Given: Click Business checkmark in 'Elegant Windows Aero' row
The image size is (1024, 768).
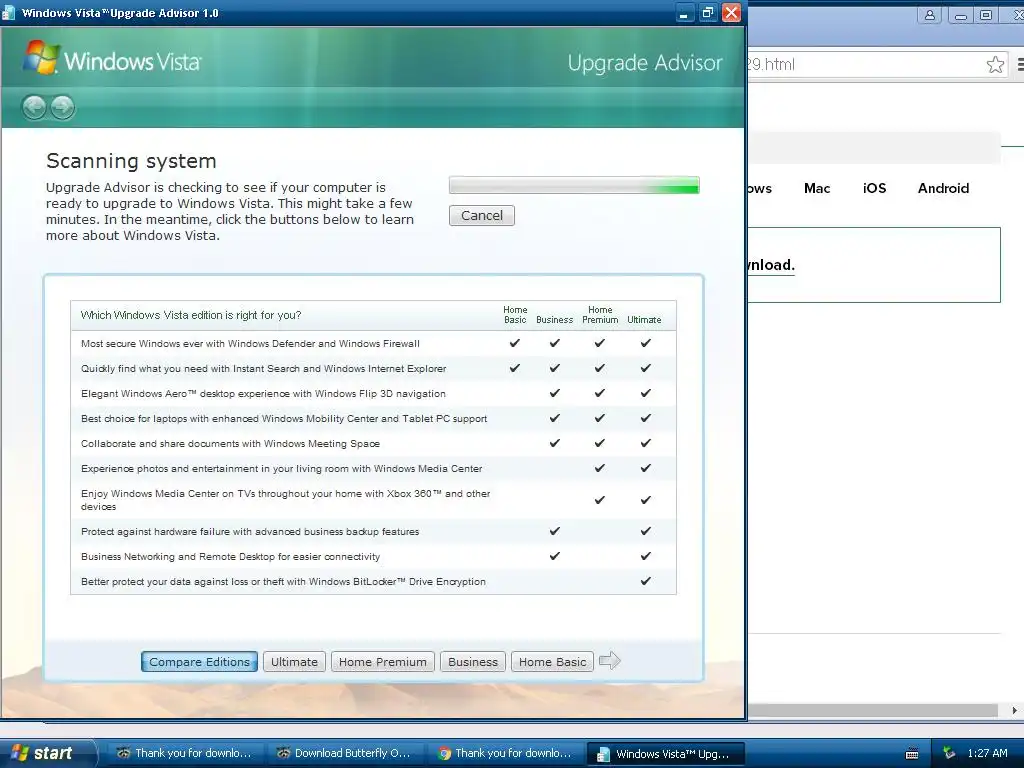Looking at the screenshot, I should pos(554,392).
